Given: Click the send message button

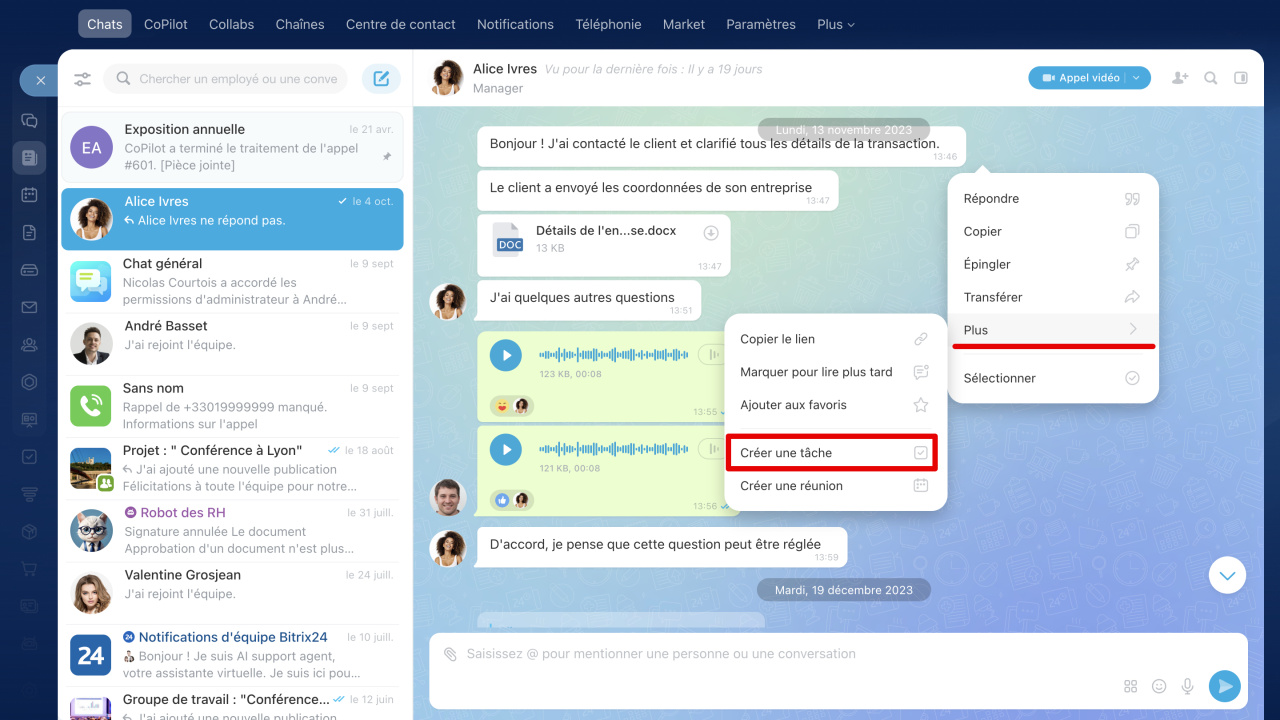Looking at the screenshot, I should [1224, 686].
